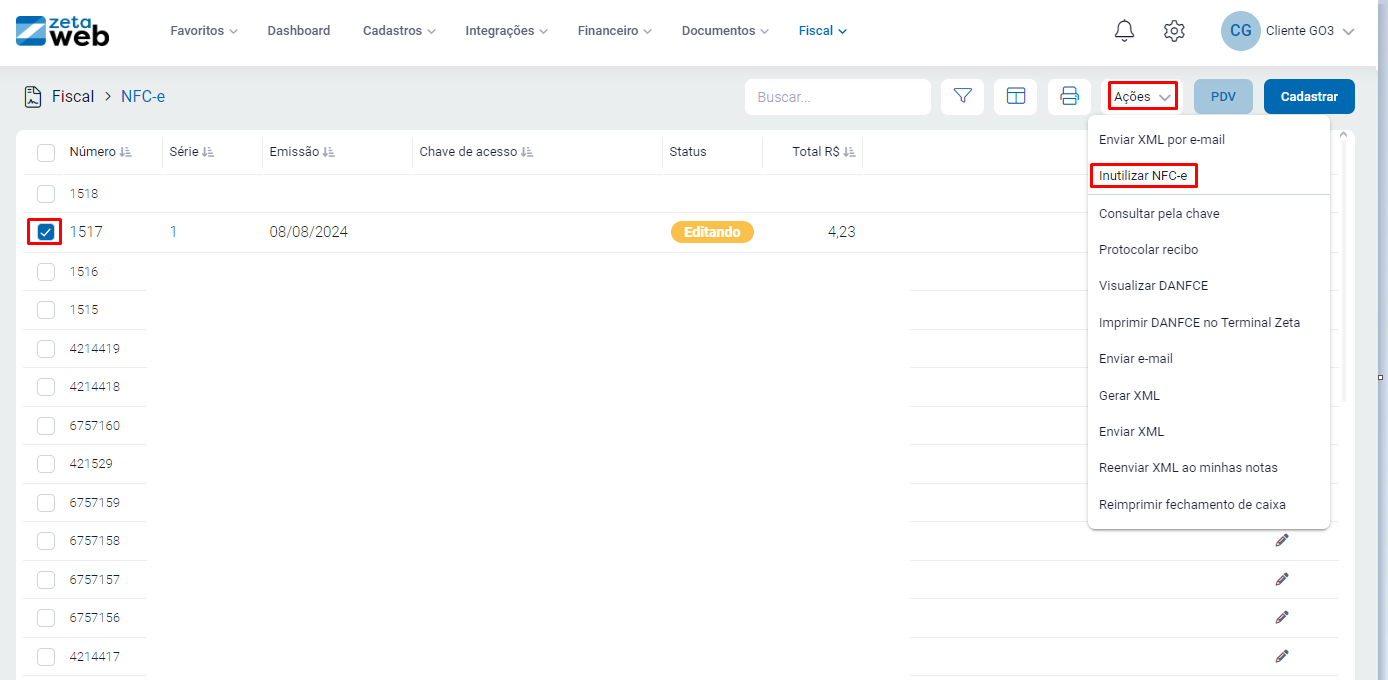Image resolution: width=1388 pixels, height=680 pixels.
Task: Click the Zeta Web logo
Action: click(x=62, y=31)
